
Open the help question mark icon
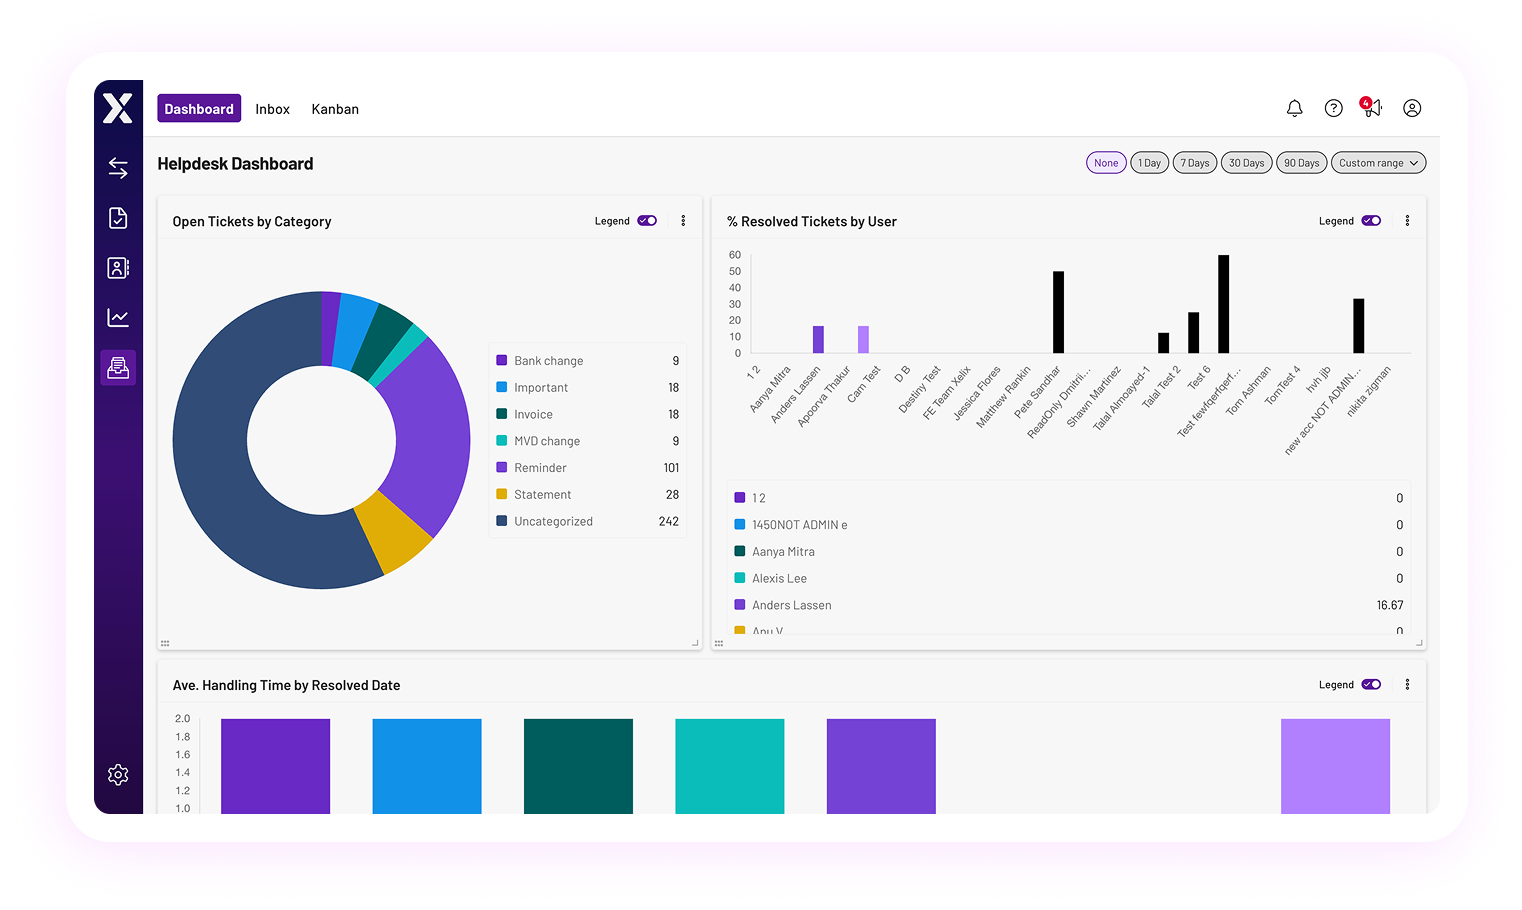coord(1333,108)
